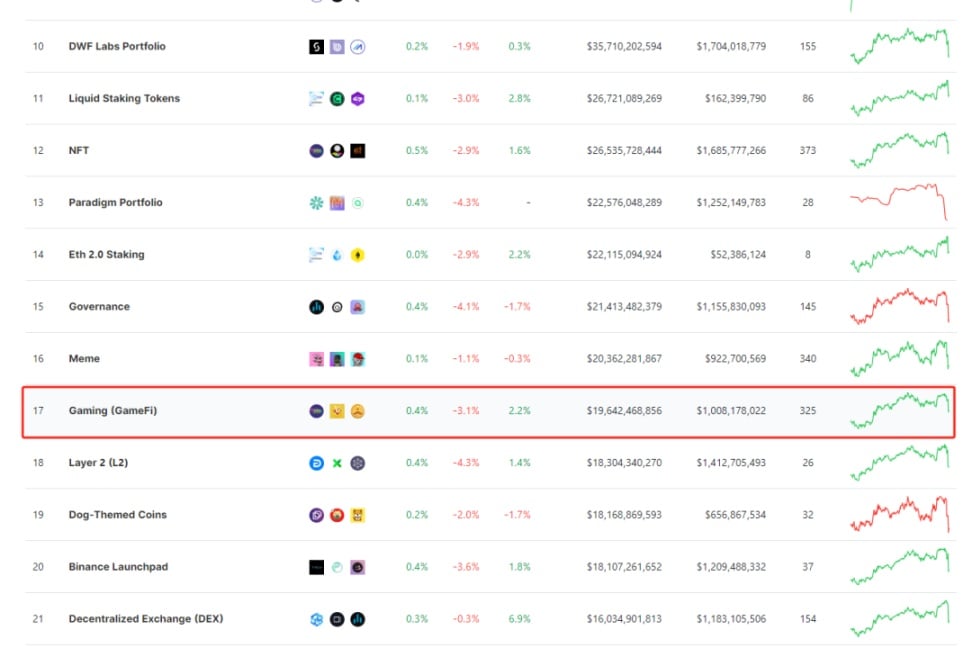Click the yellow dog icon in Dog-Themed Coins row
The width and height of the screenshot is (972, 648).
(357, 515)
